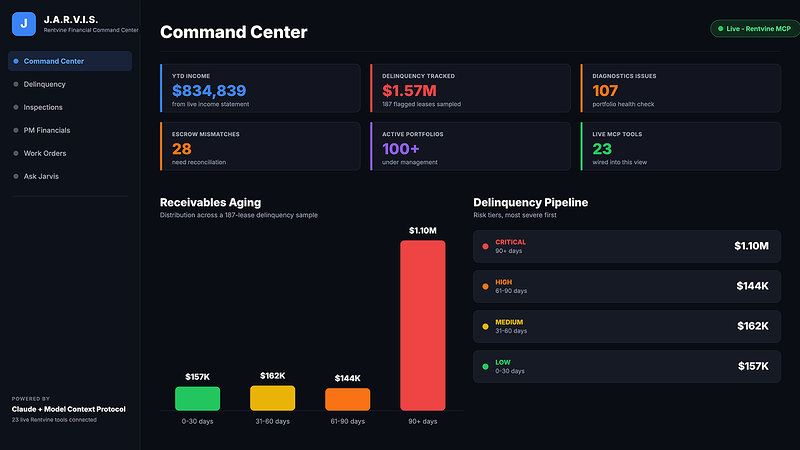Go to Delinquency in the sidebar

click(x=70, y=84)
